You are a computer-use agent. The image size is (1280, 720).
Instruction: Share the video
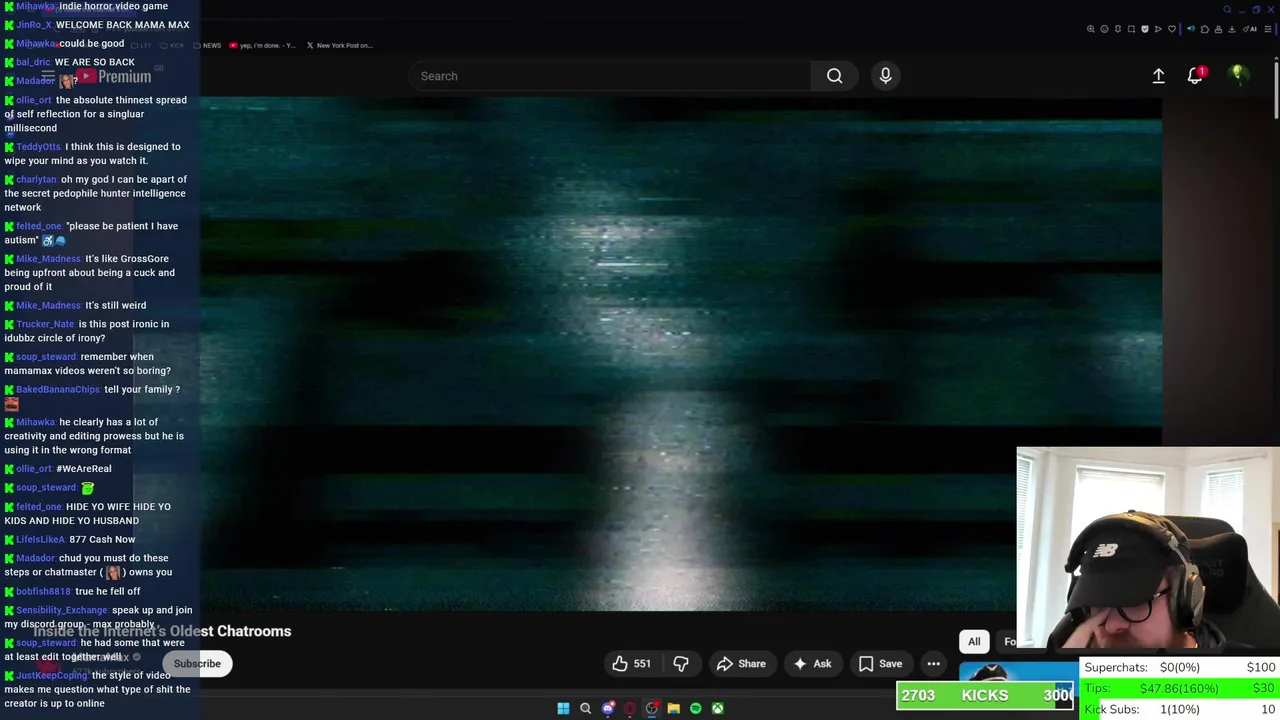tap(741, 664)
